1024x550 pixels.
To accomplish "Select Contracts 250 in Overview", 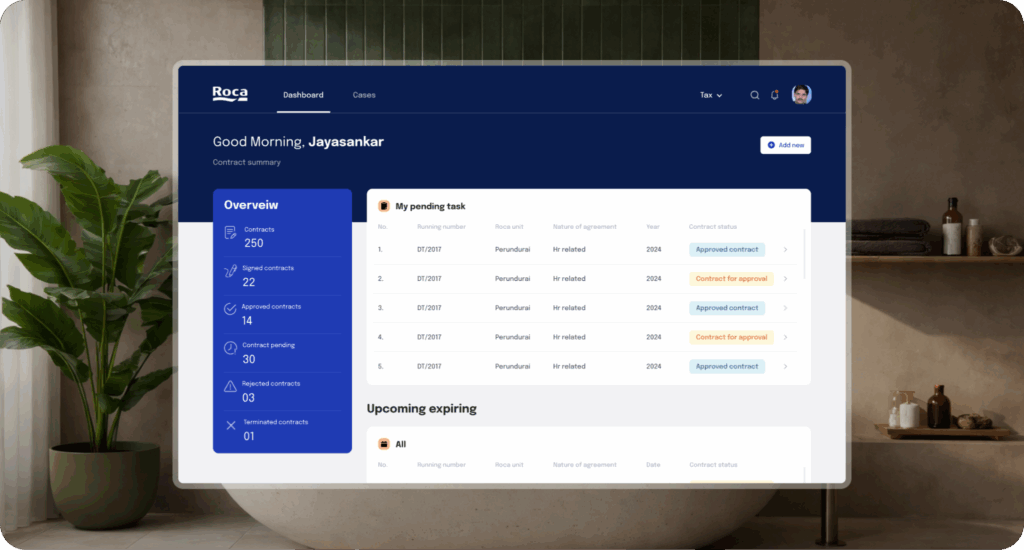I will (282, 237).
